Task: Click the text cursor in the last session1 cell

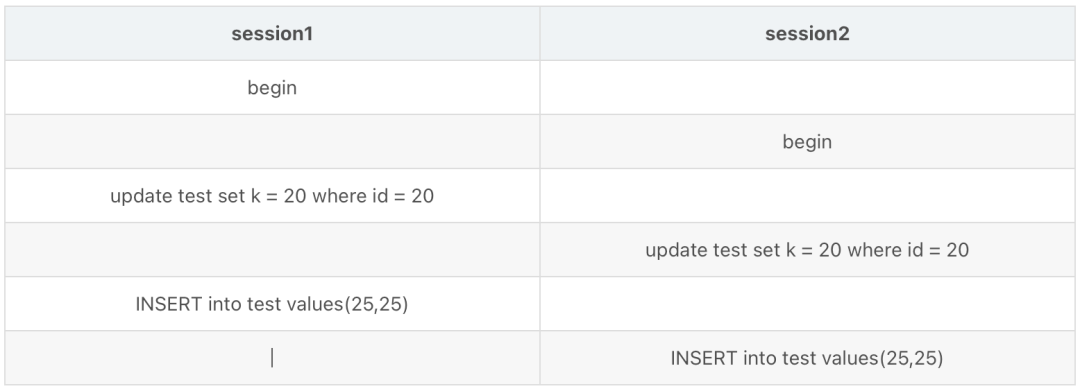Action: pyautogui.click(x=272, y=358)
